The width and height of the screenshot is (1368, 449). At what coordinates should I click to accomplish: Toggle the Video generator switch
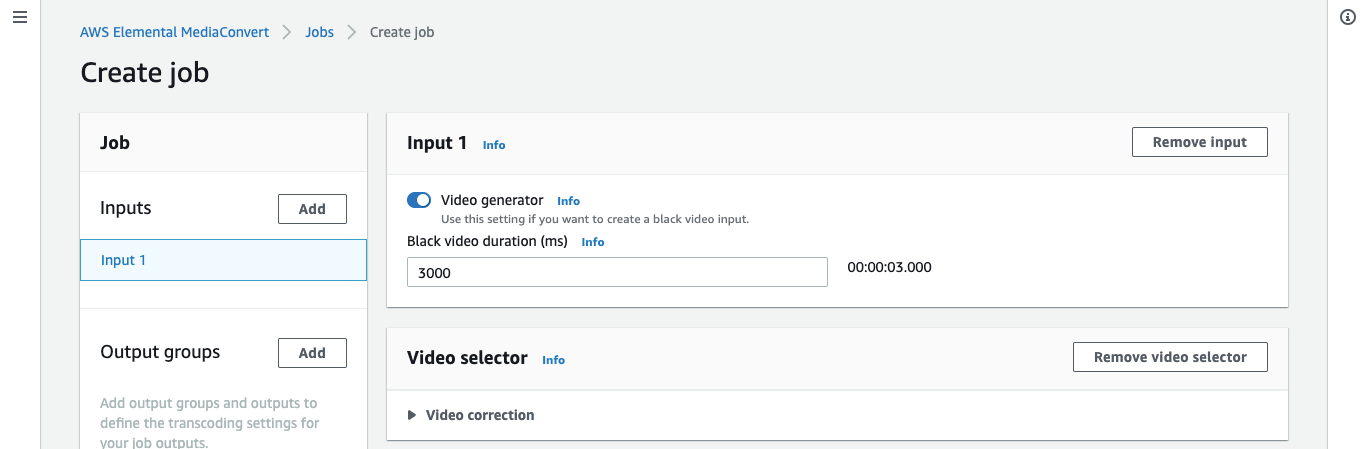419,200
